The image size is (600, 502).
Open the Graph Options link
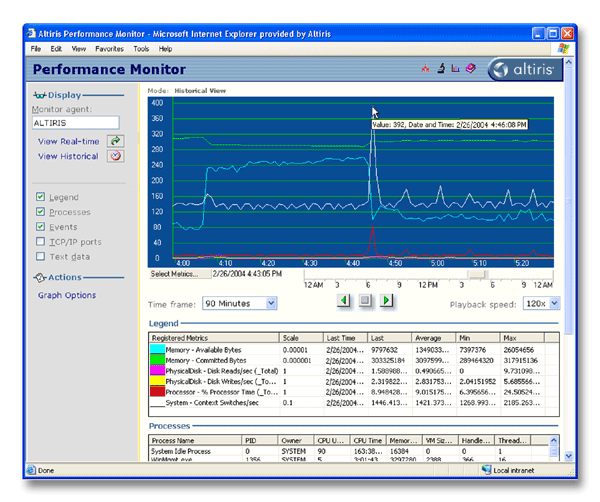[67, 295]
